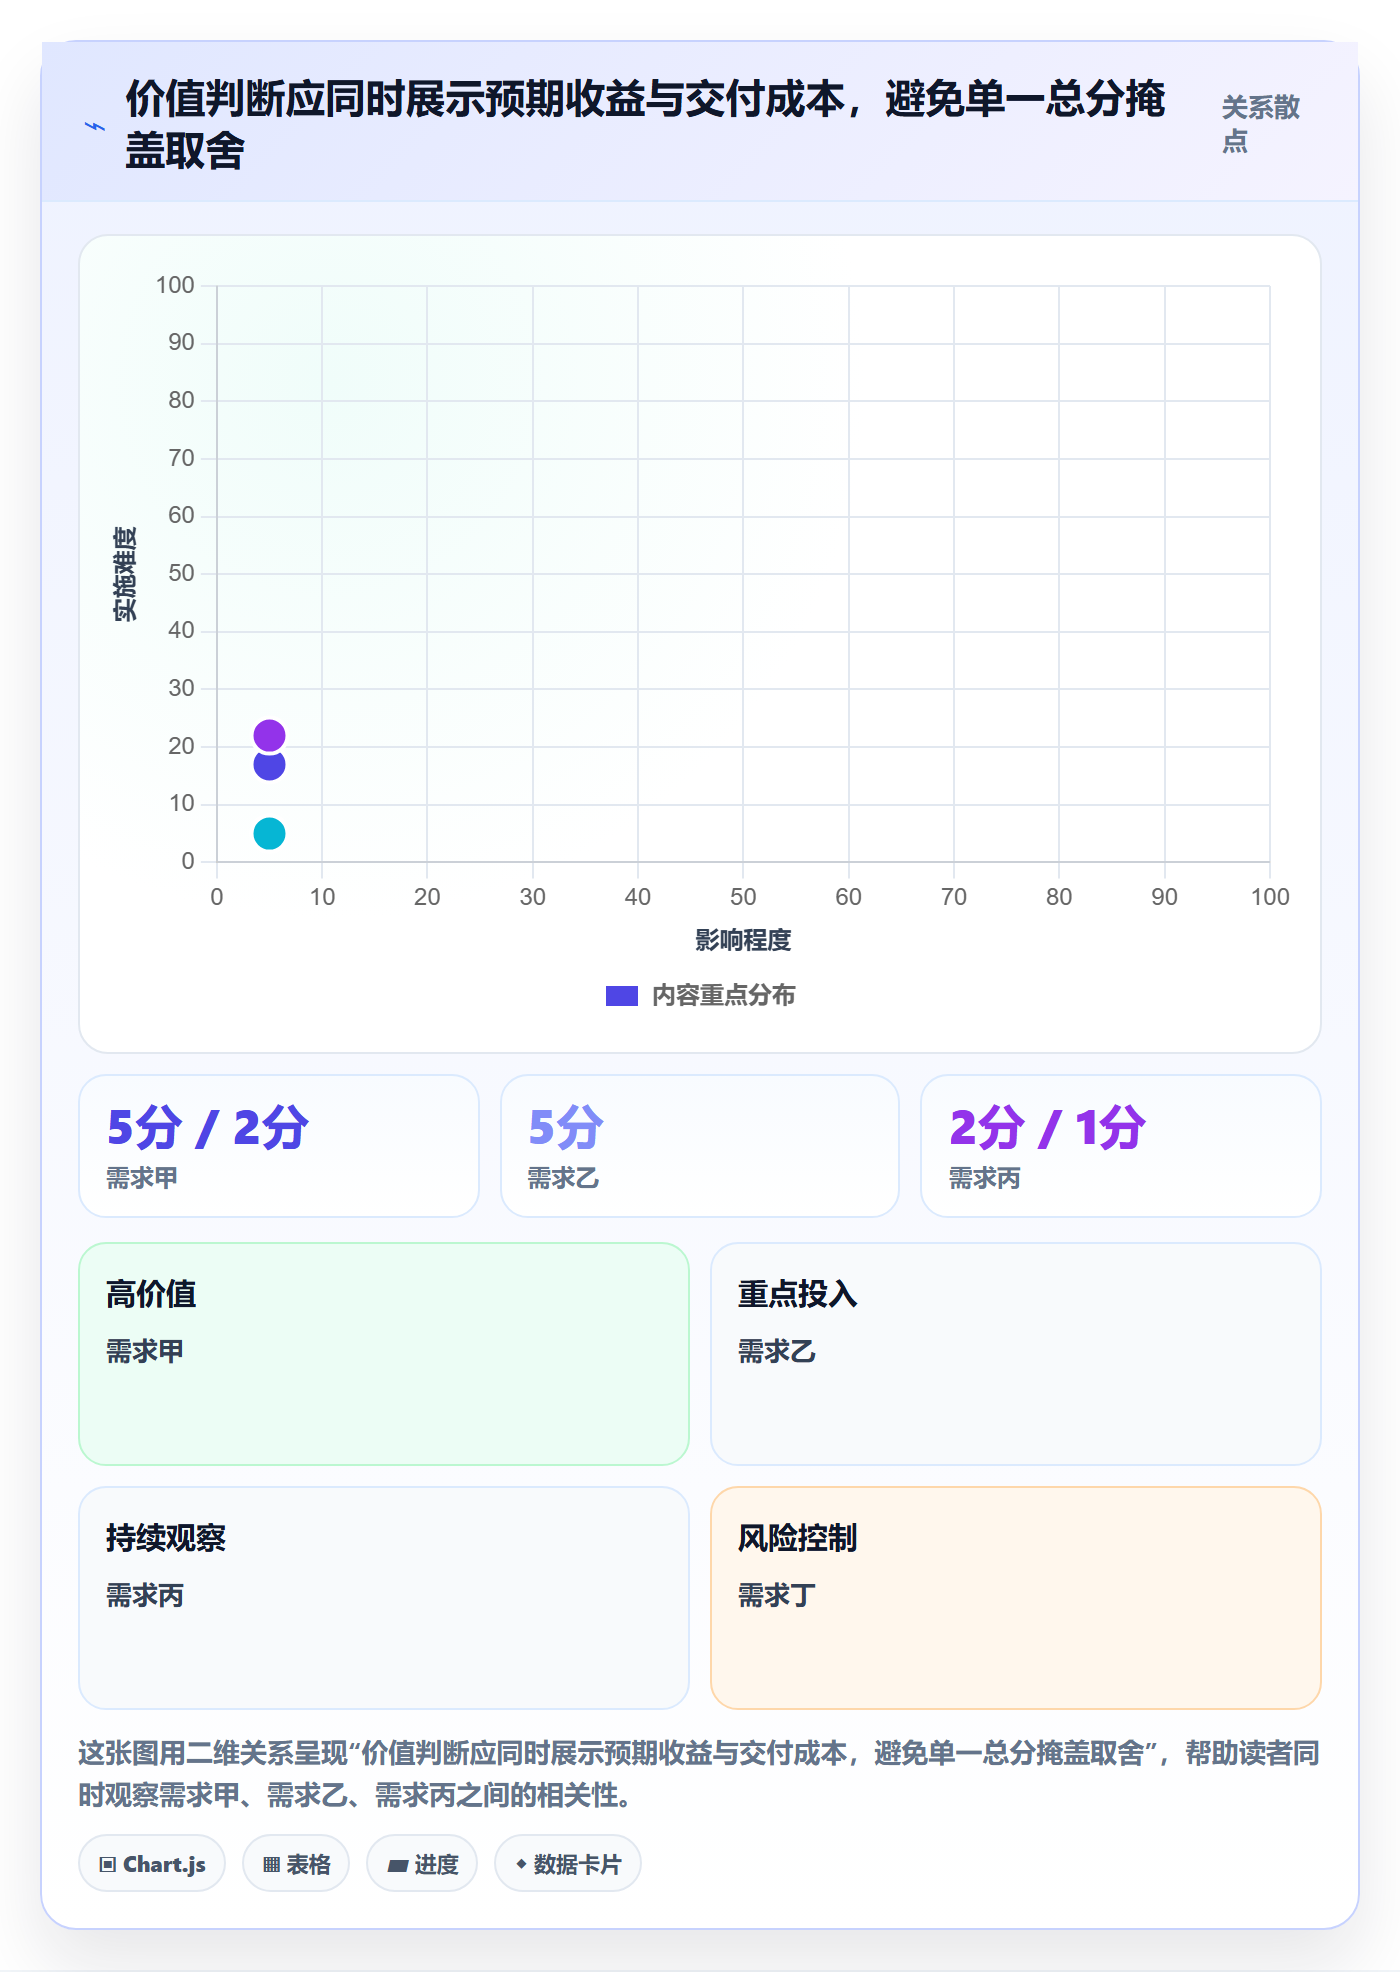
Task: Open the 2分 / 1分 需求丙 stat card
Action: pyautogui.click(x=1121, y=1146)
